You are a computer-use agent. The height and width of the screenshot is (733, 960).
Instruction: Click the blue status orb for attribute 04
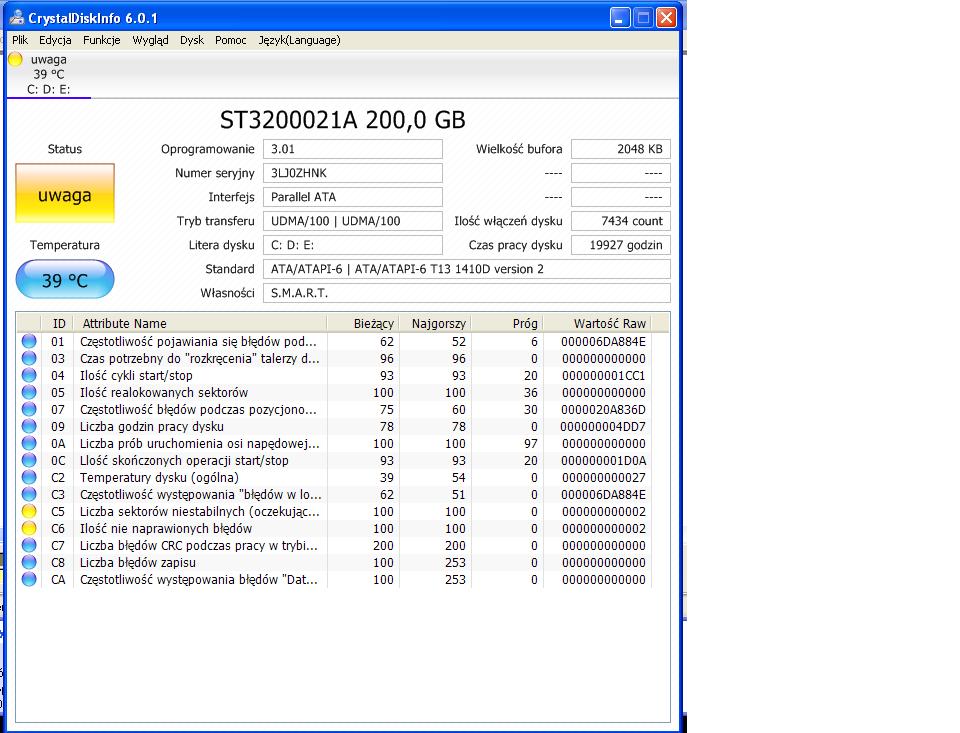tap(29, 375)
